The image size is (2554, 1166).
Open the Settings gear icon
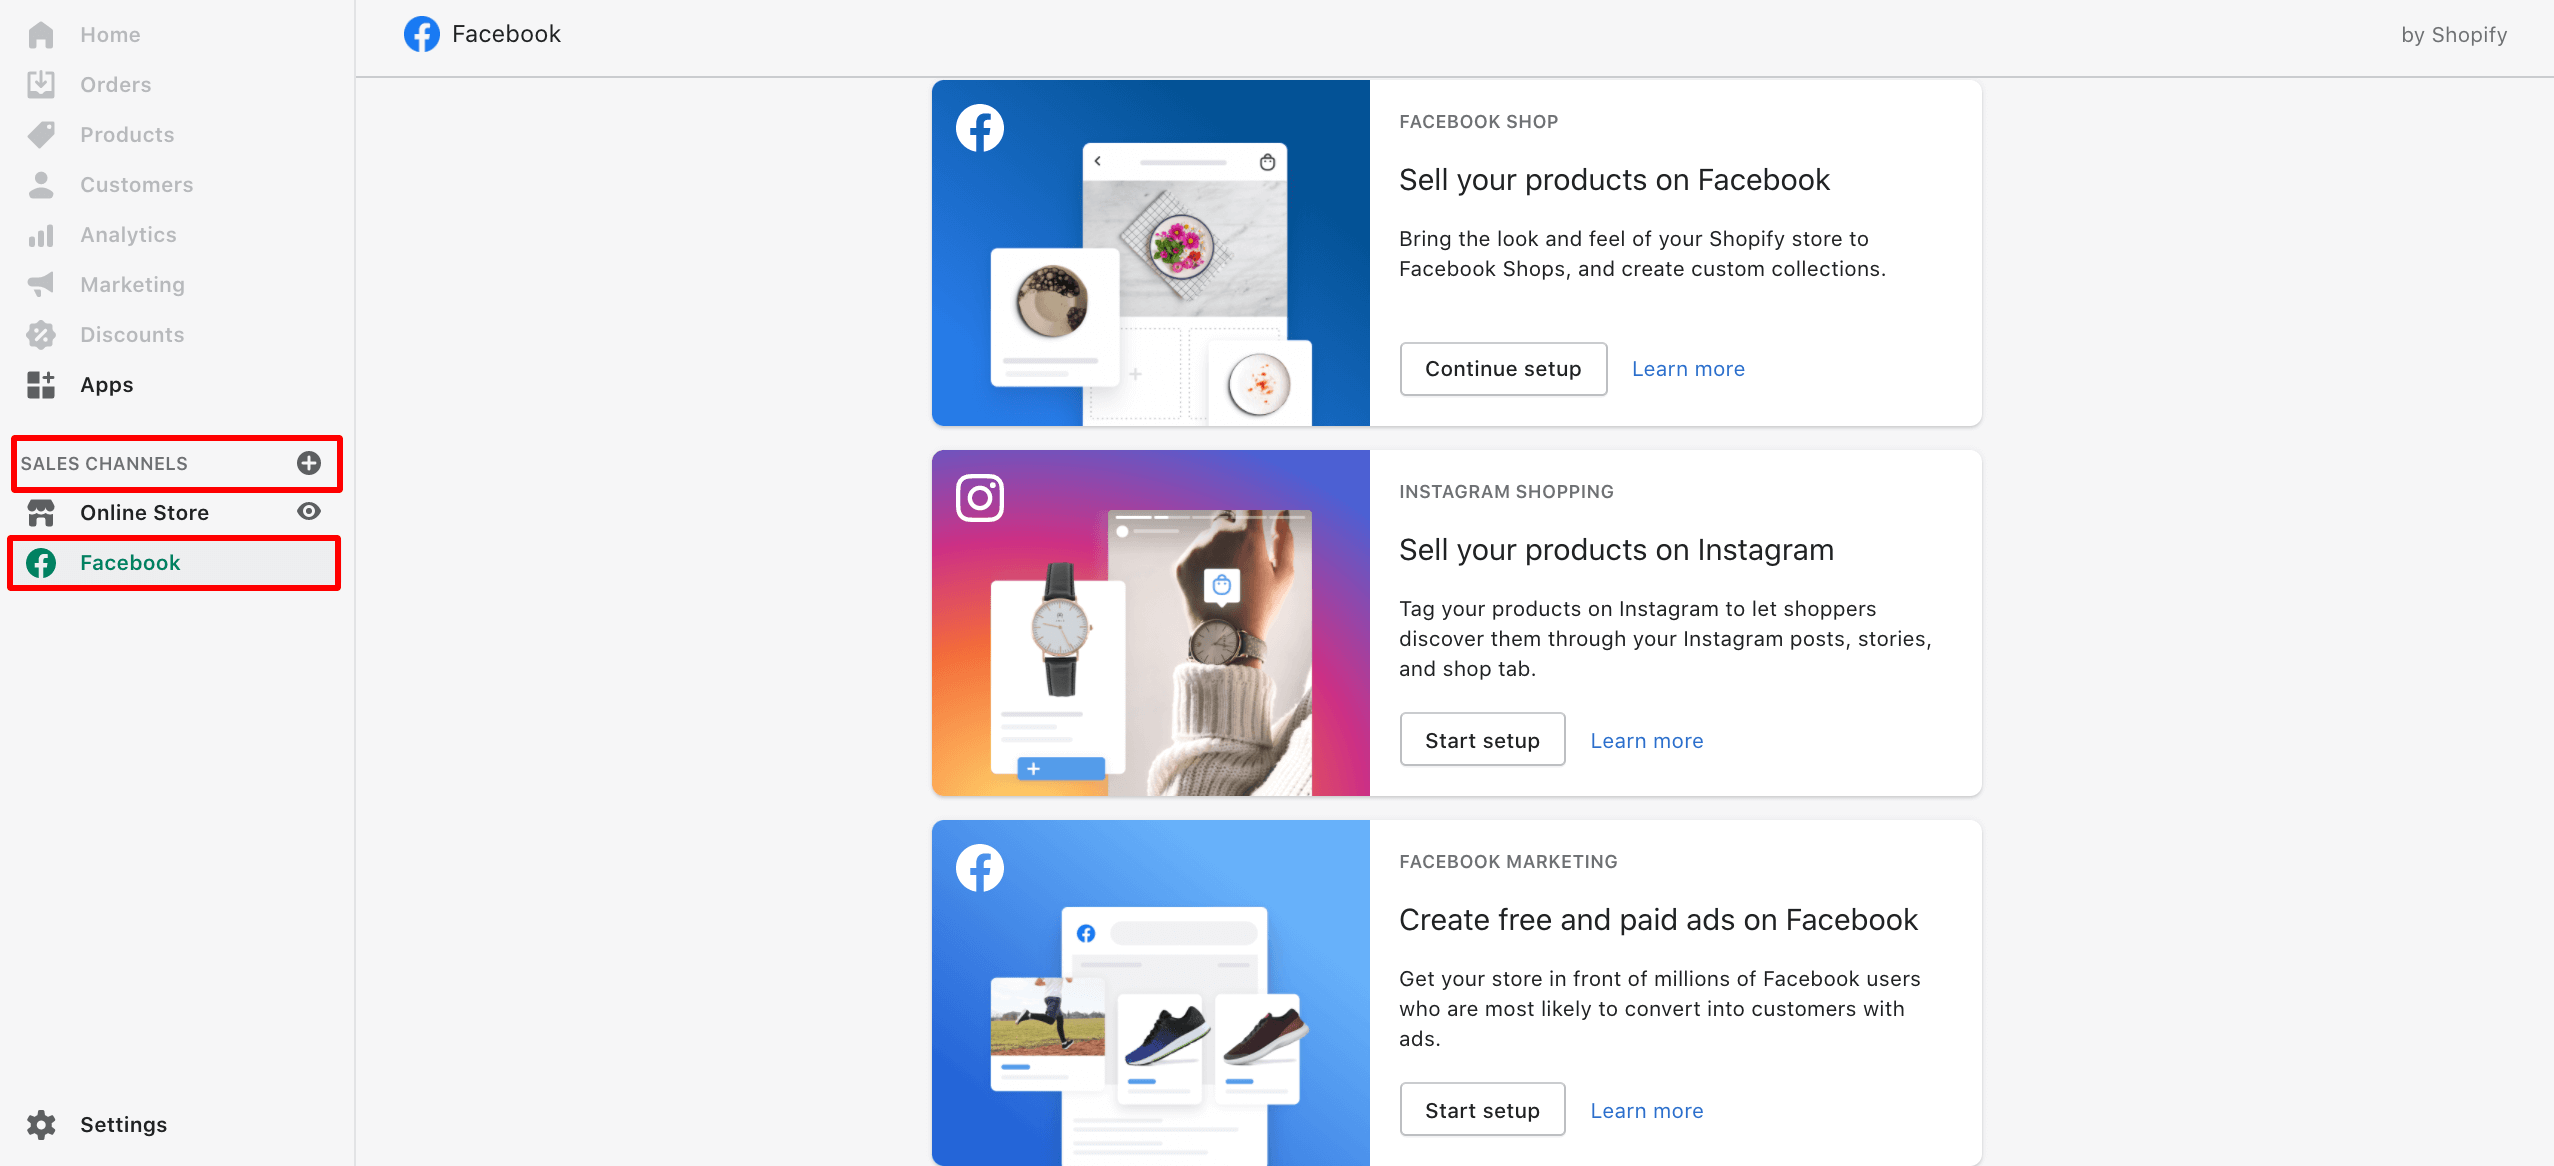click(41, 1125)
